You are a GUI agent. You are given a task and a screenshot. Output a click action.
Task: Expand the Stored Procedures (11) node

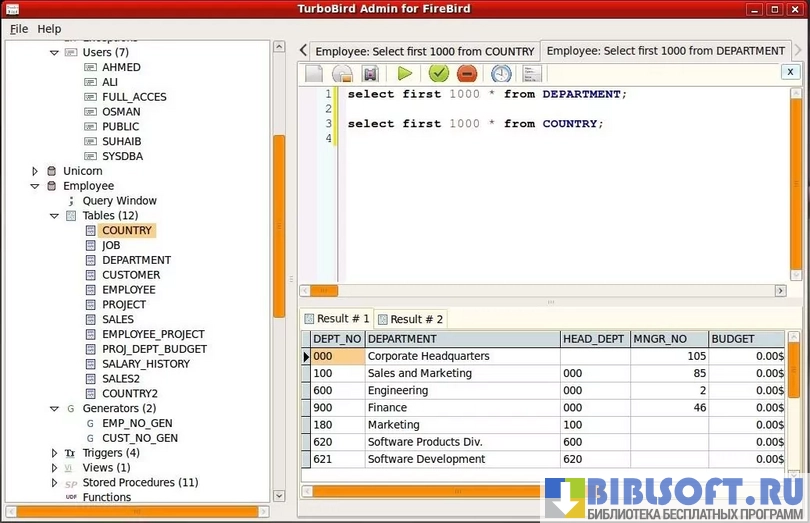54,482
